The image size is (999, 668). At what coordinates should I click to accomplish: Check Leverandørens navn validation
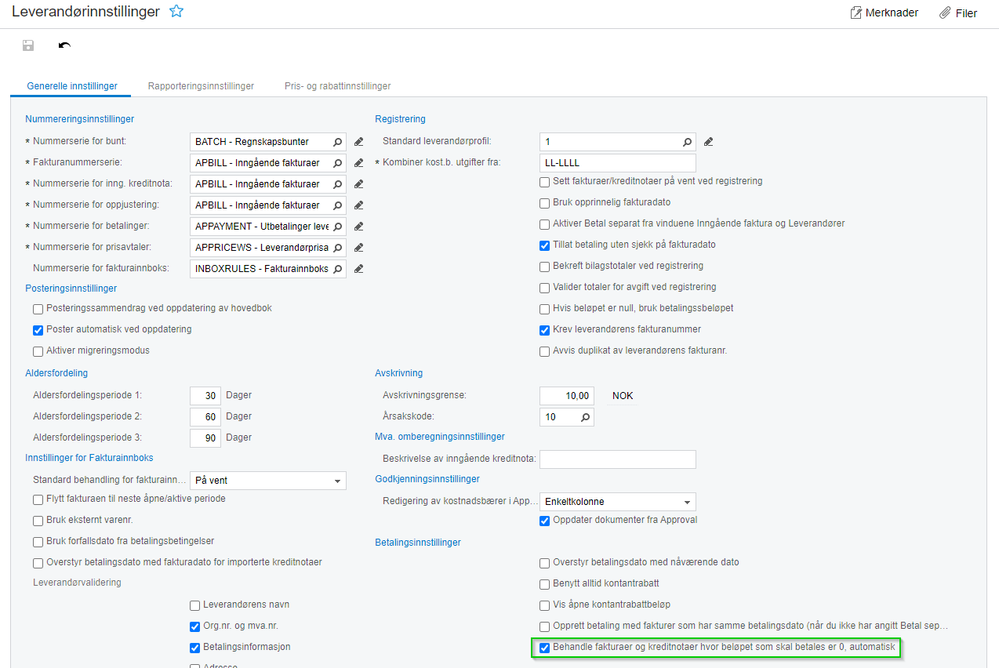click(x=195, y=606)
